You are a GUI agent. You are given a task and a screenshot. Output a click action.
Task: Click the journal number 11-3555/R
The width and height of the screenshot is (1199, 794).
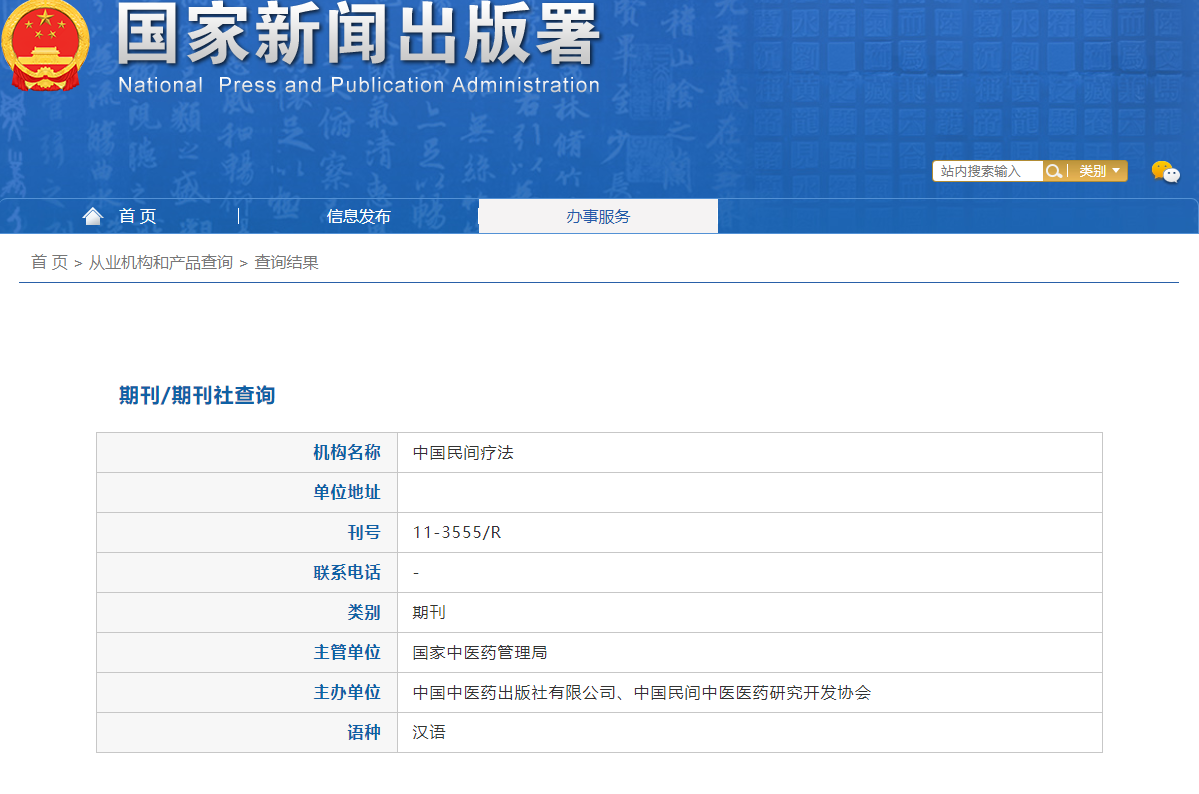457,532
